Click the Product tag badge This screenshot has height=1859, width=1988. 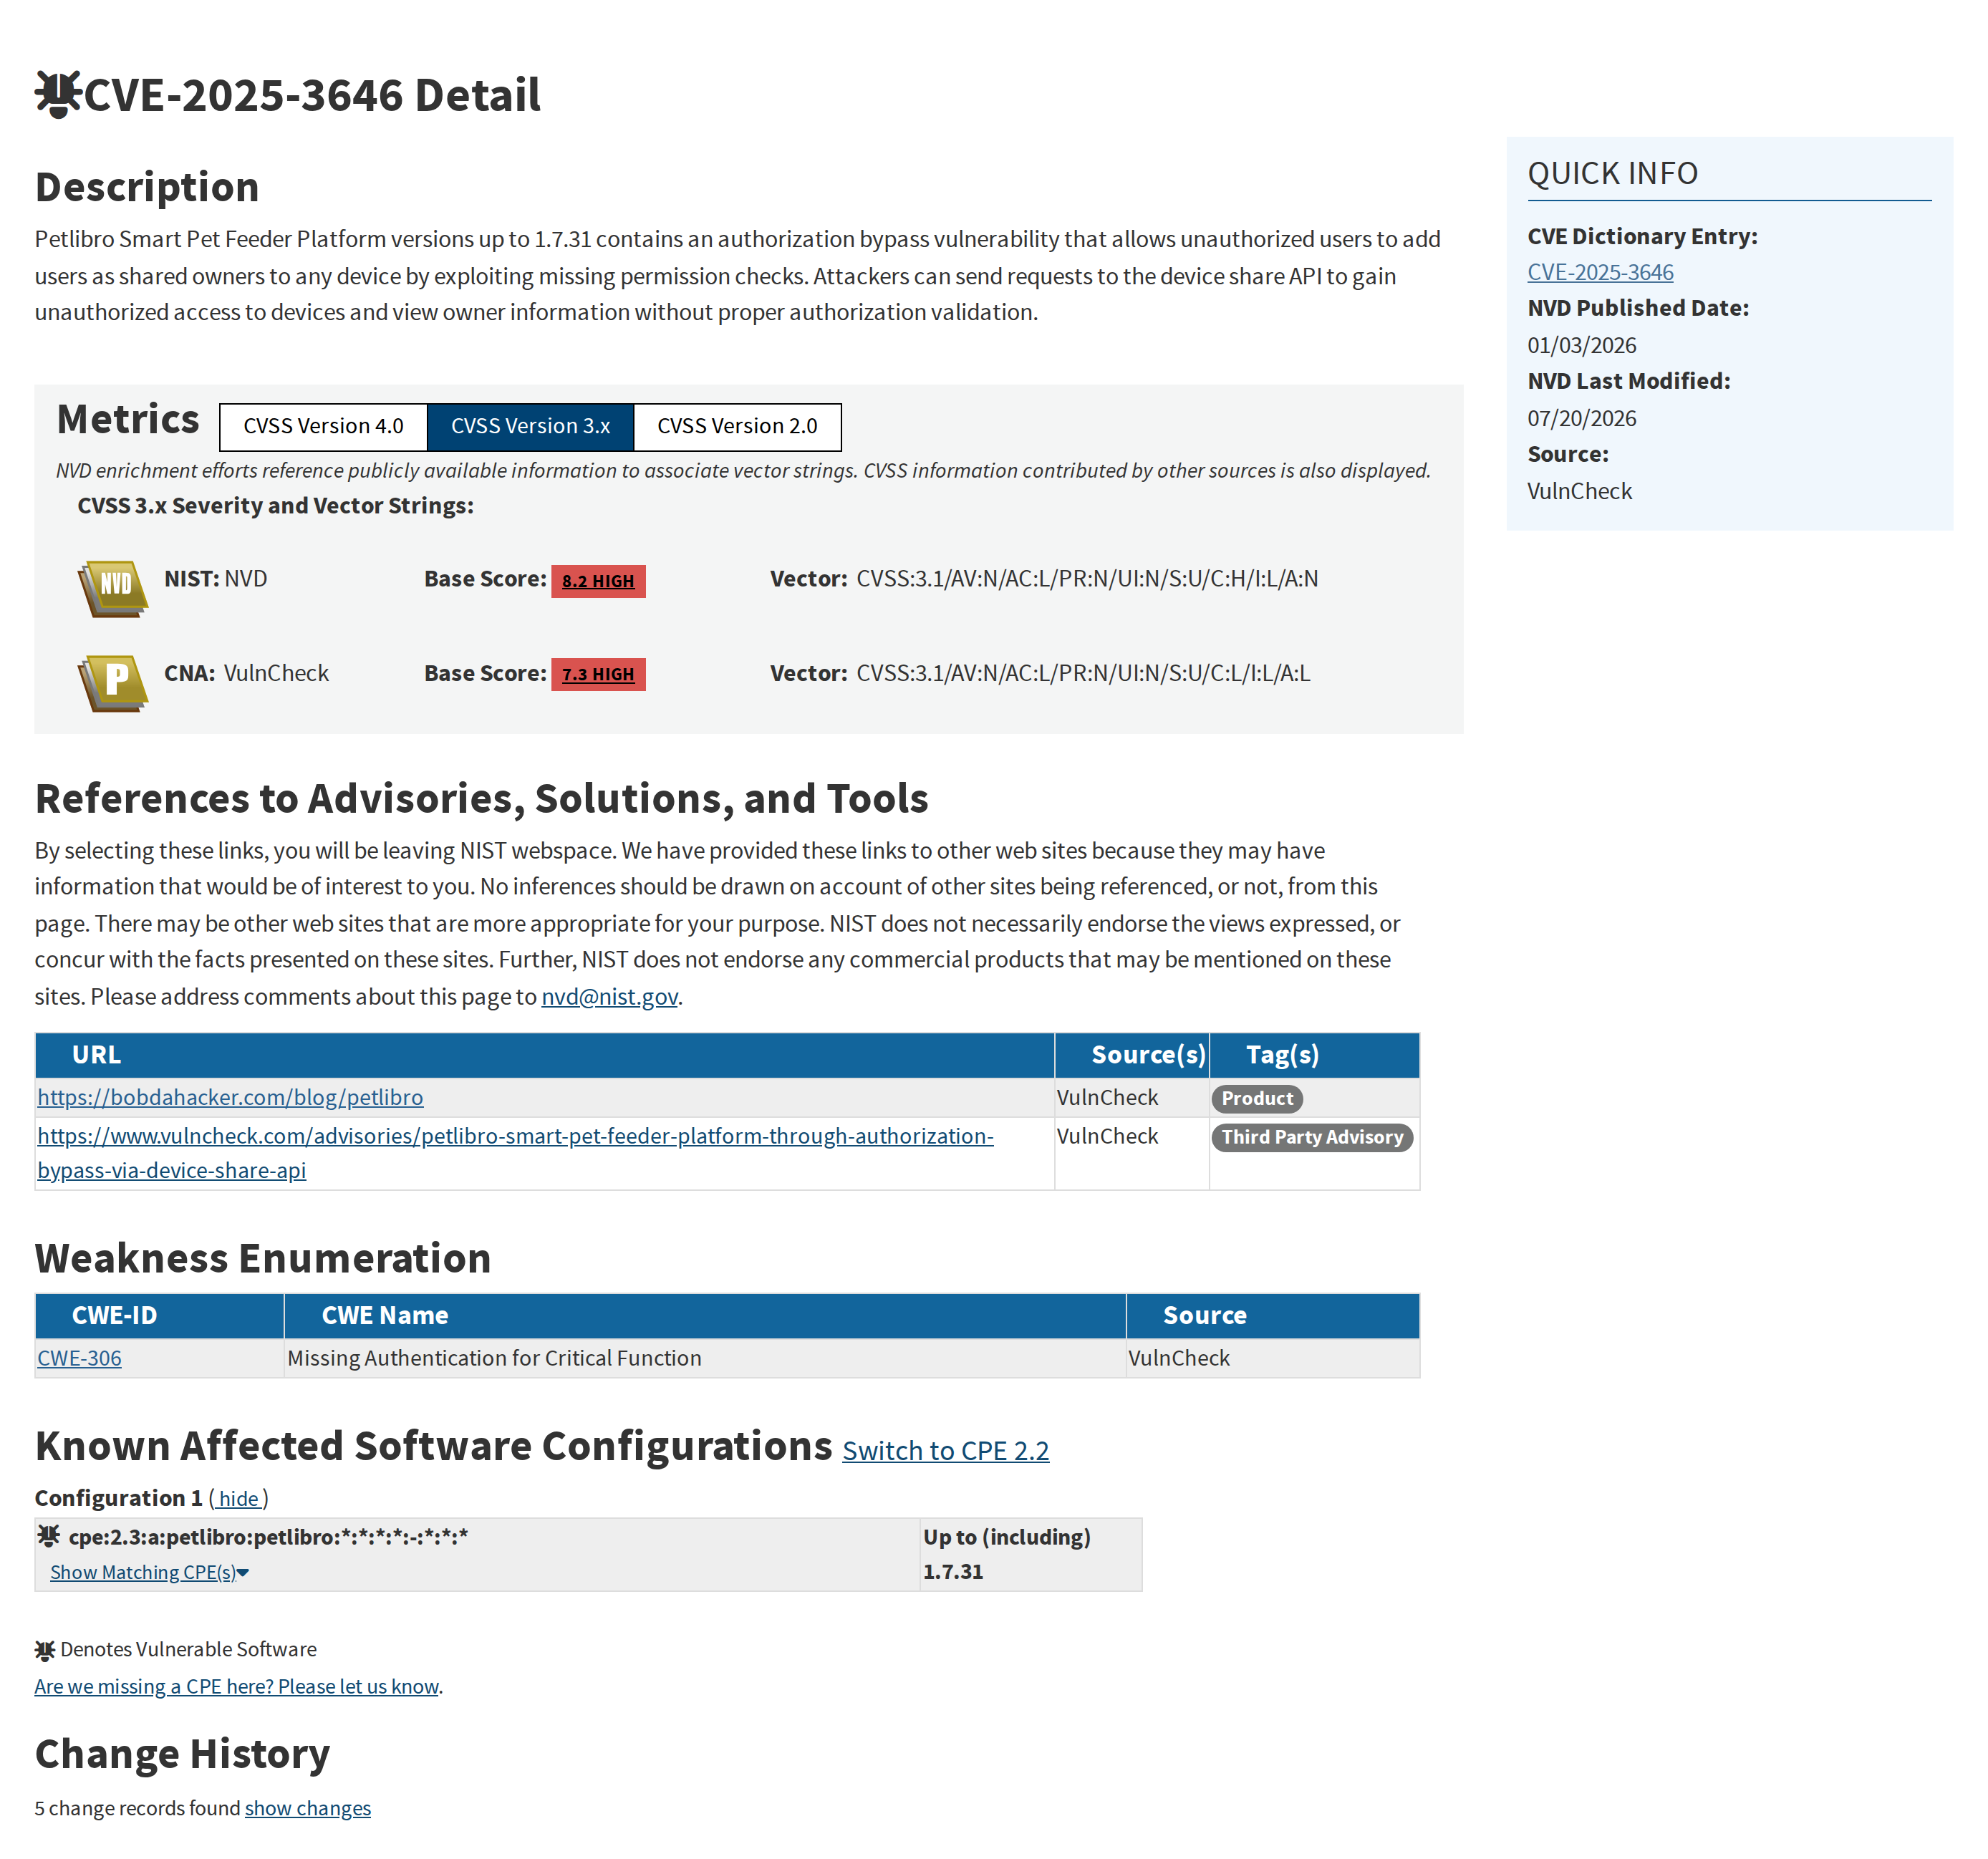point(1257,1098)
